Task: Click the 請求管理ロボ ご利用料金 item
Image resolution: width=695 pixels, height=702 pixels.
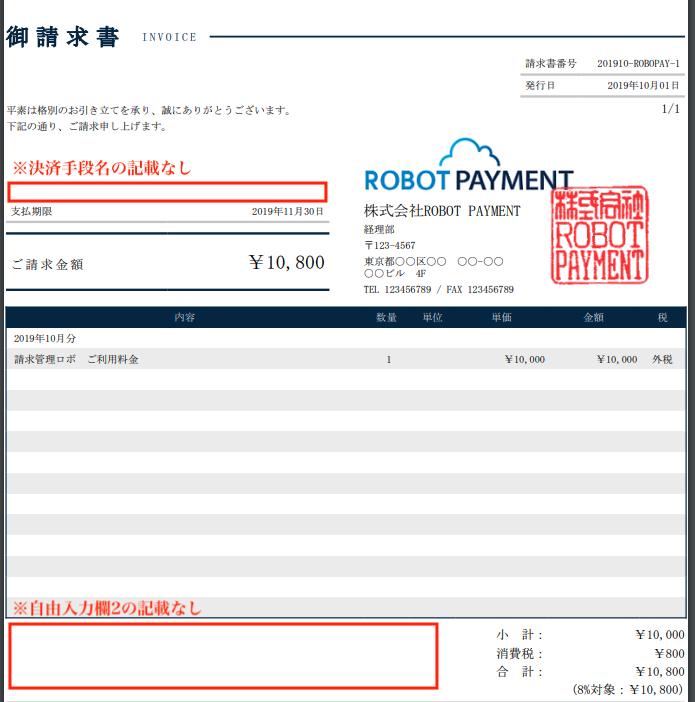Action: click(76, 360)
